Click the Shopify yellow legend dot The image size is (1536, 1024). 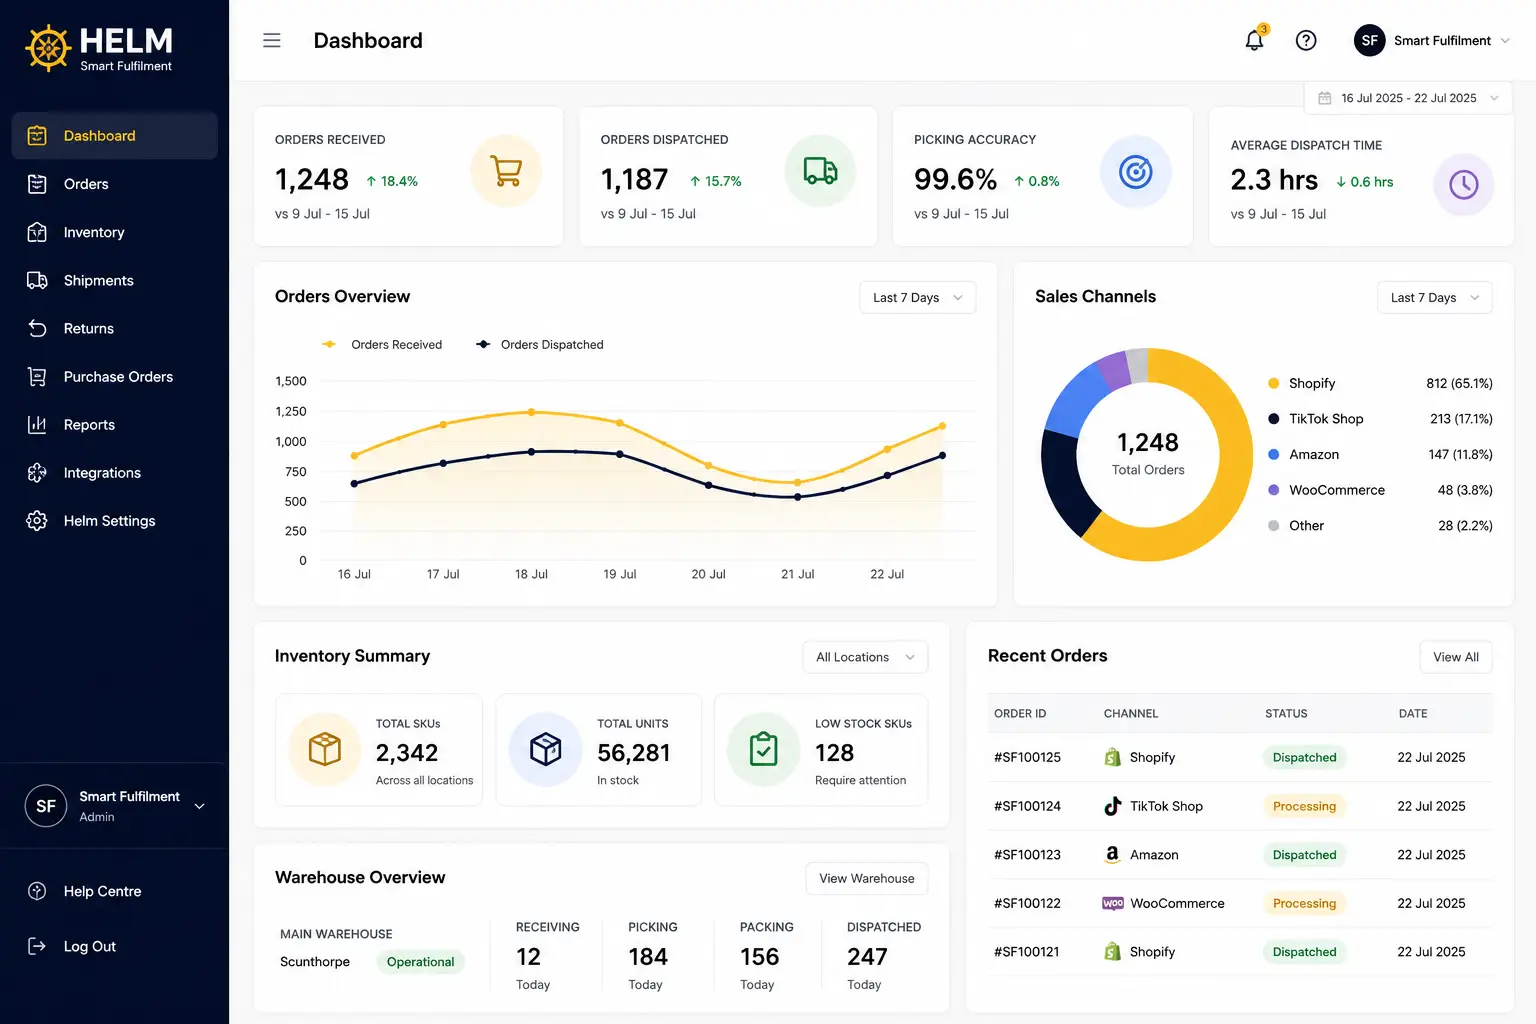point(1273,383)
